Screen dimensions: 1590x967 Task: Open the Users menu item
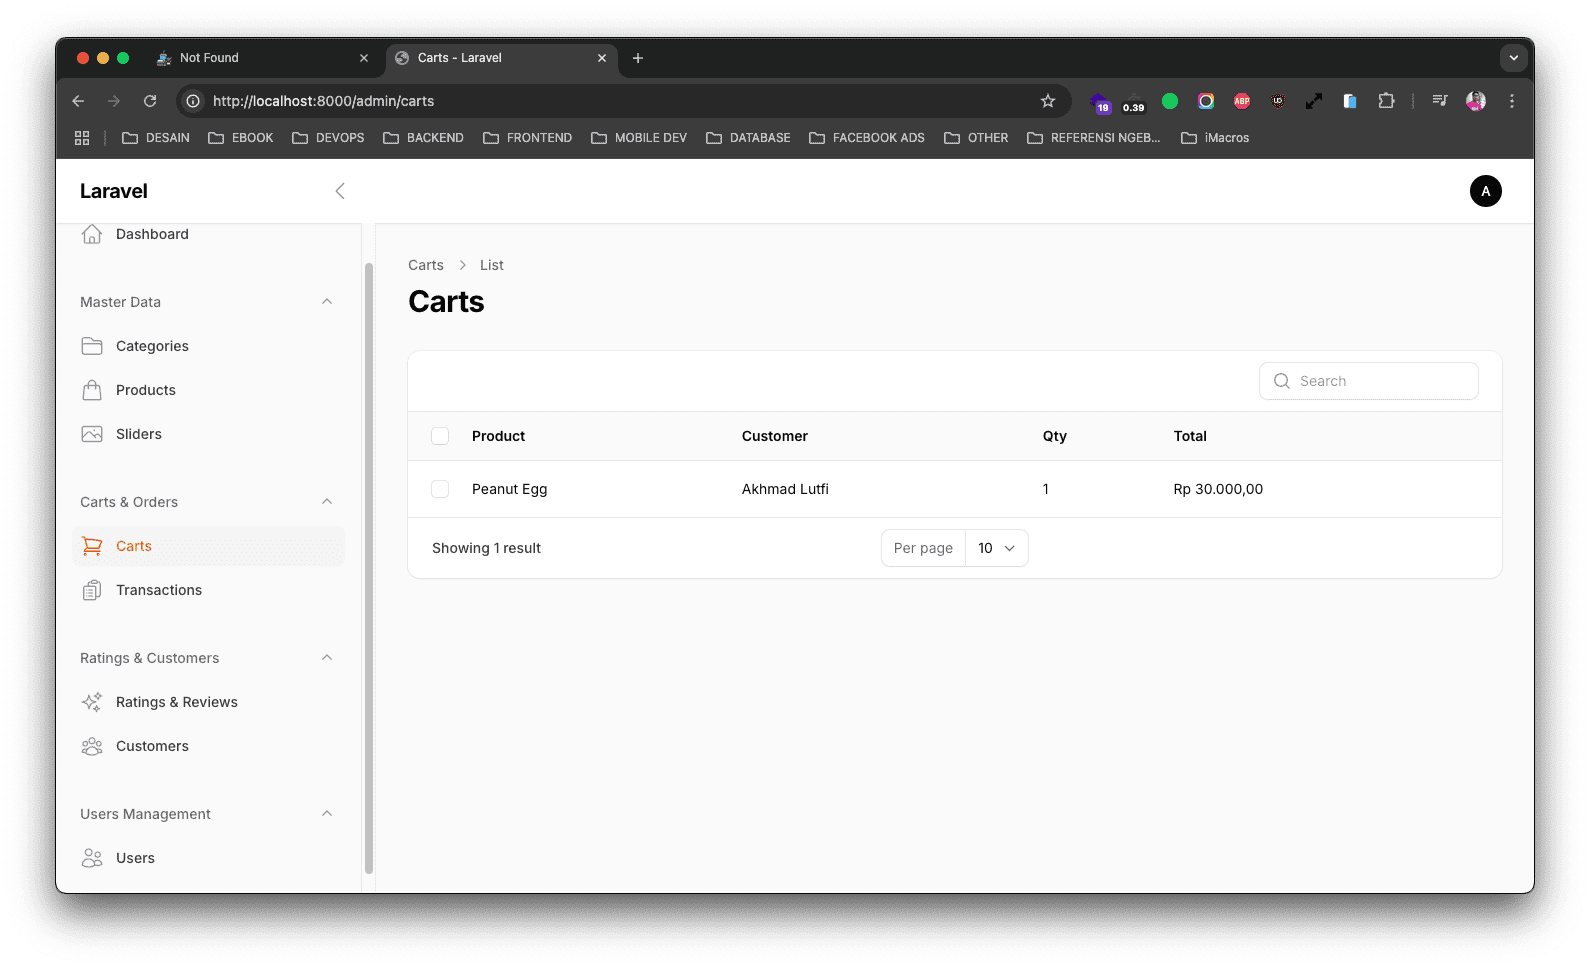click(135, 858)
